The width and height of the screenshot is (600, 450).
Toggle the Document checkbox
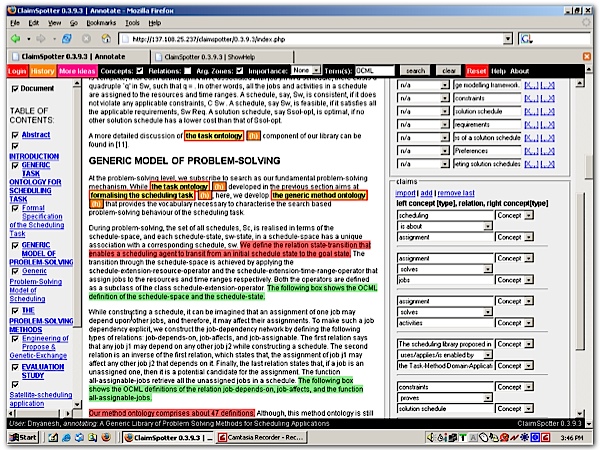coord(15,89)
